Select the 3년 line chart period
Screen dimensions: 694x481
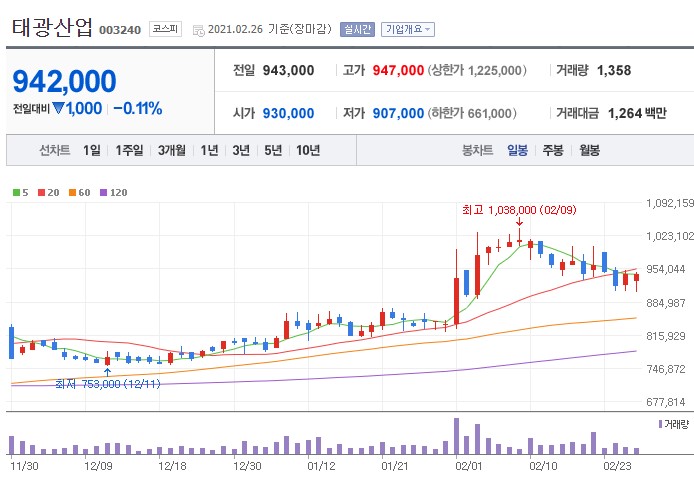[x=241, y=150]
